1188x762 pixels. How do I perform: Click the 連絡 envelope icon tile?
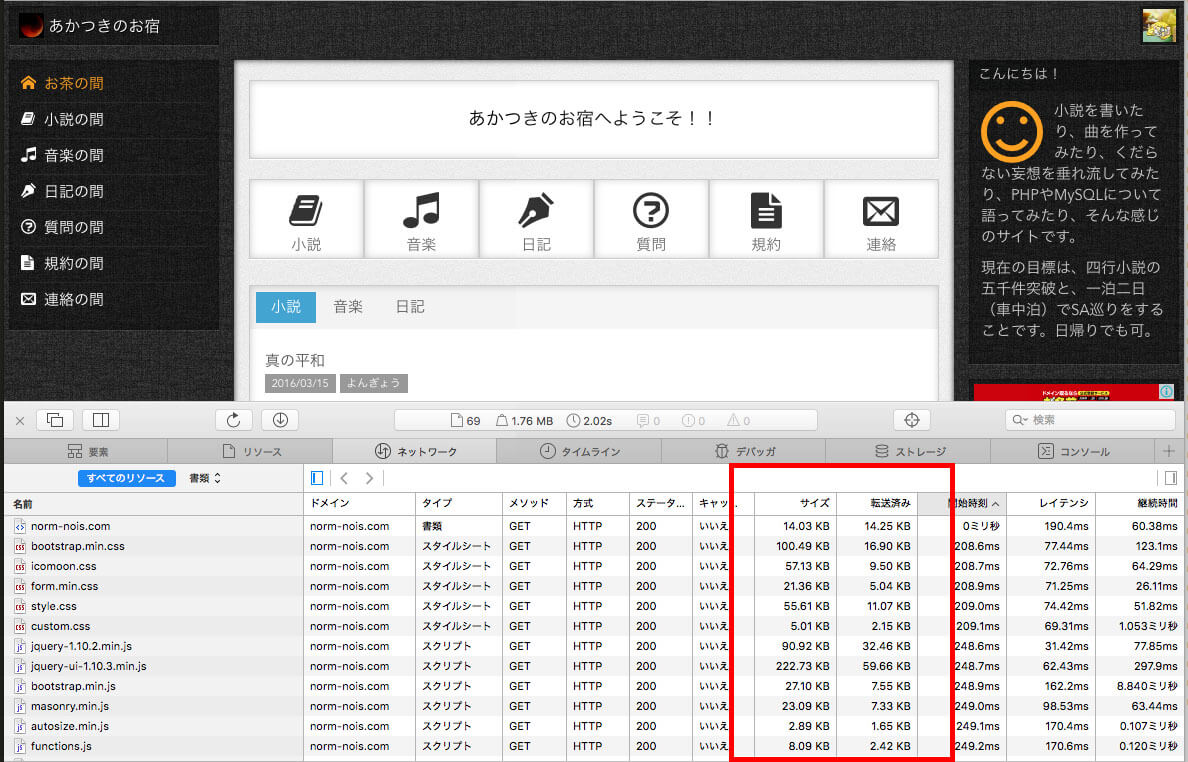(881, 219)
